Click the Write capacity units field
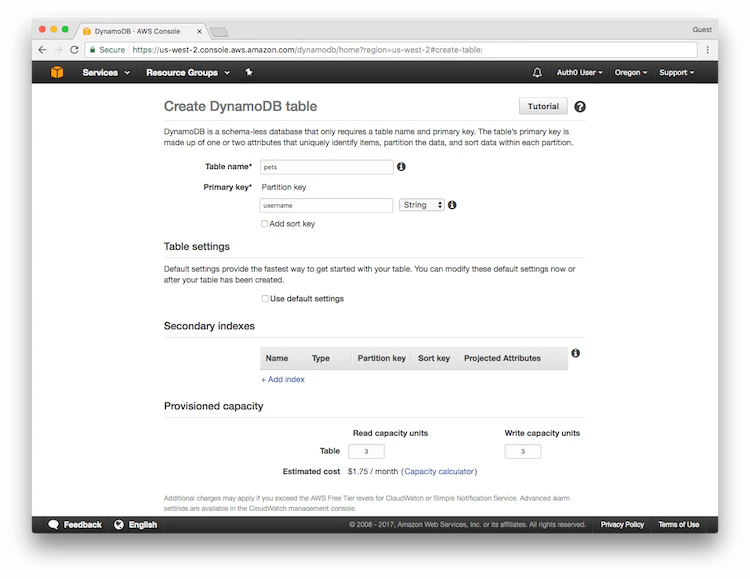Screen dimensions: 750x579 click(x=523, y=451)
